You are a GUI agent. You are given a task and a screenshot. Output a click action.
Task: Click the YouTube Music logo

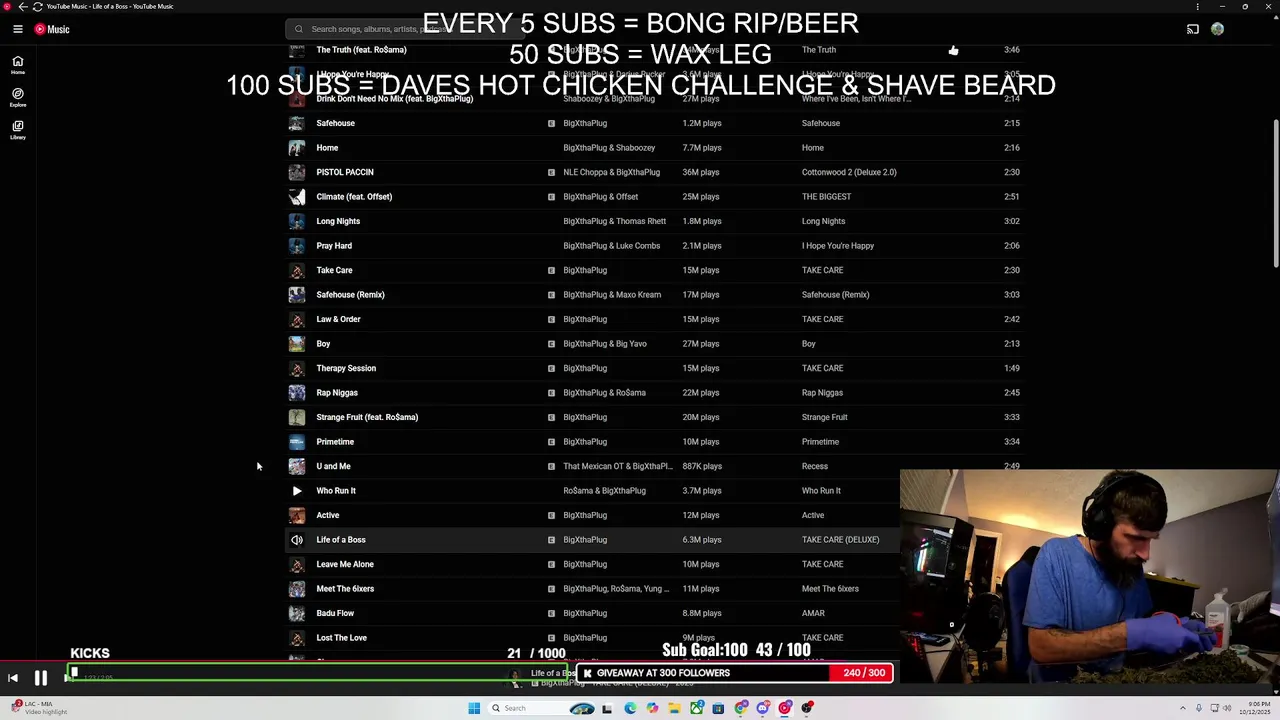tap(52, 29)
